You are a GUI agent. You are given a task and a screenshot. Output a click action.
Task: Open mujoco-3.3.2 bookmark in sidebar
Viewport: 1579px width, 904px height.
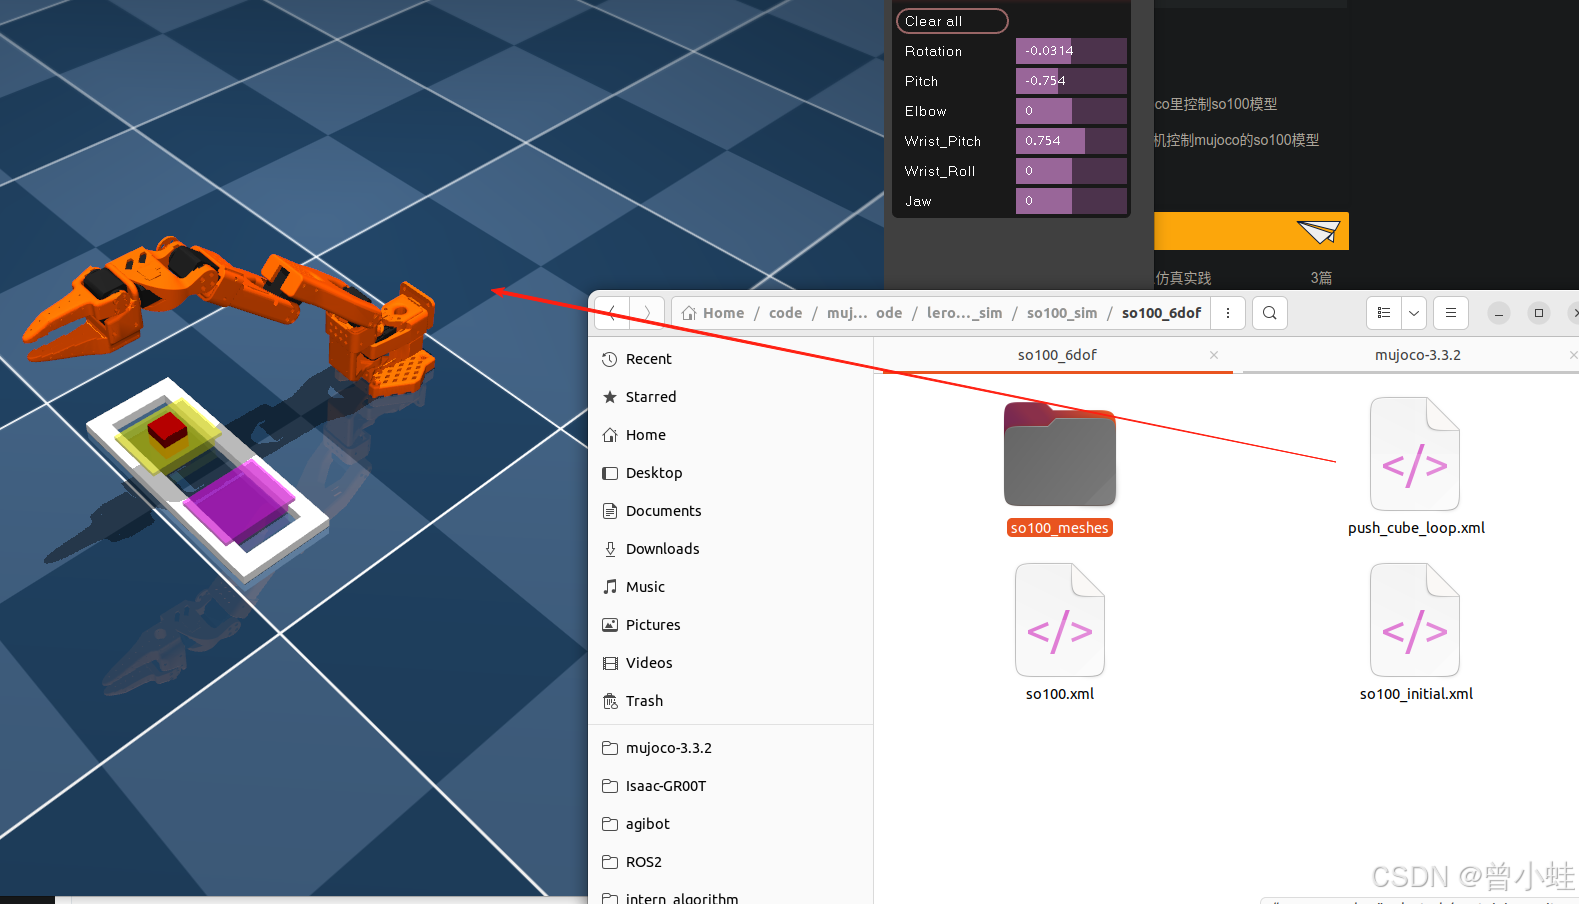[730, 748]
